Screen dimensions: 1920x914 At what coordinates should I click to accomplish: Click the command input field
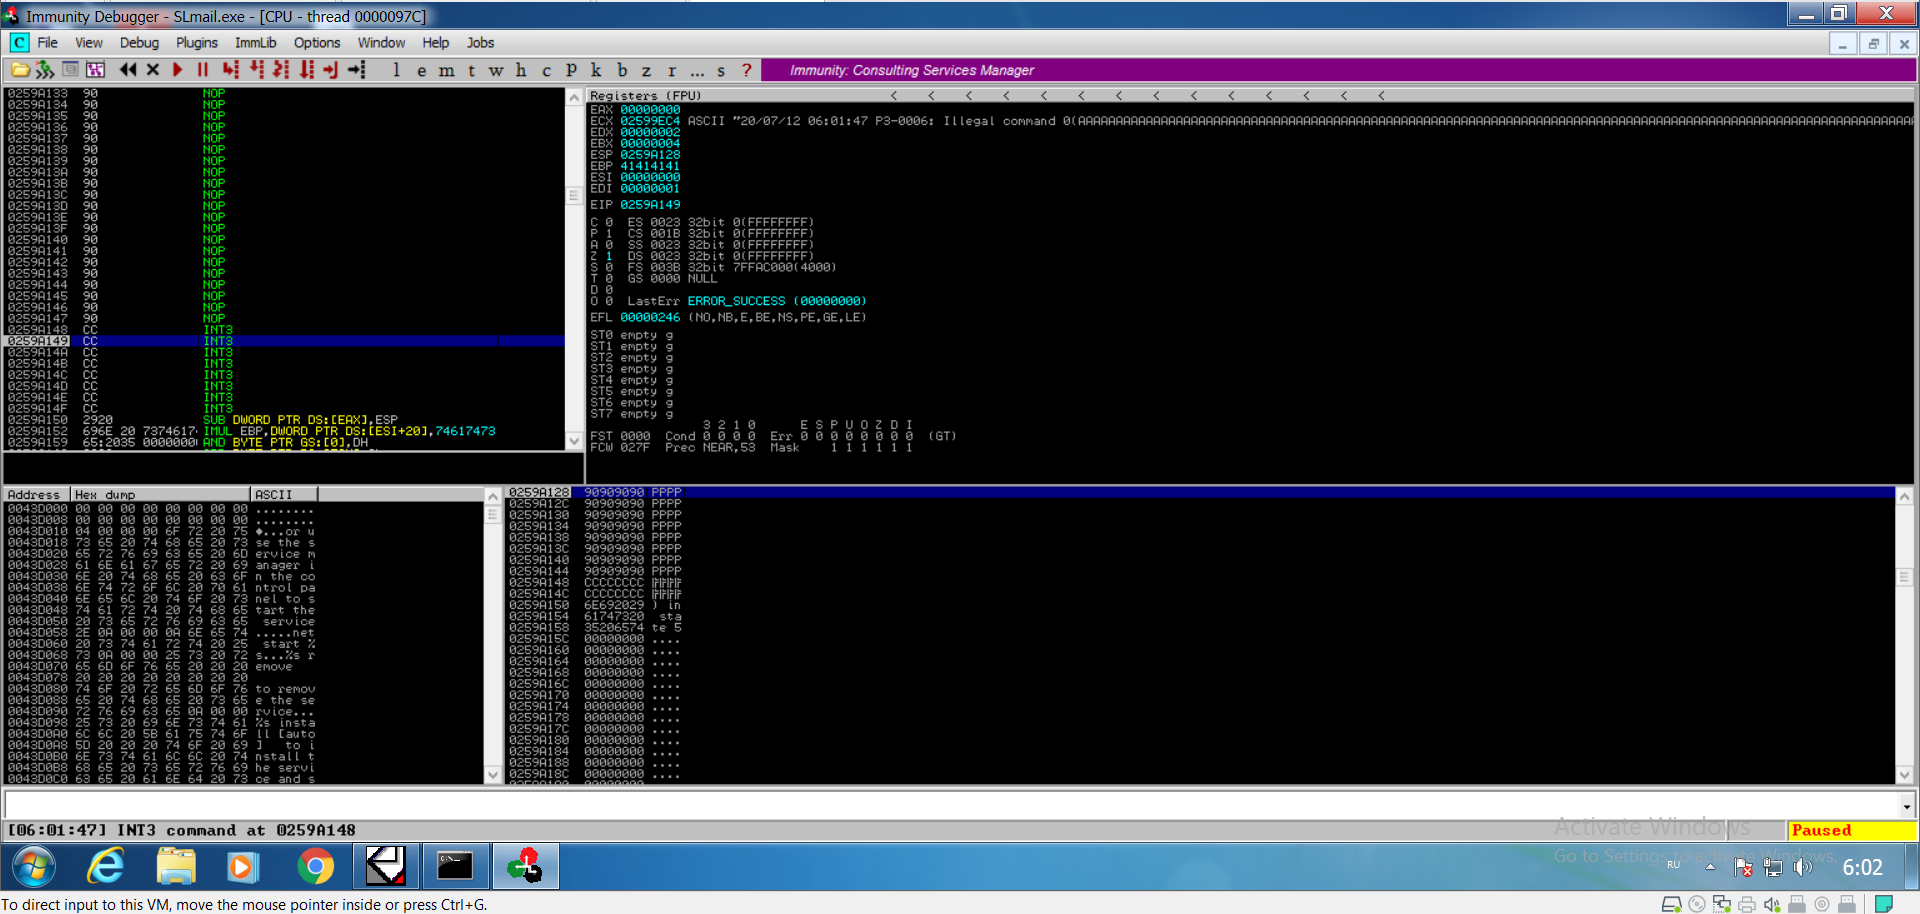pos(950,805)
